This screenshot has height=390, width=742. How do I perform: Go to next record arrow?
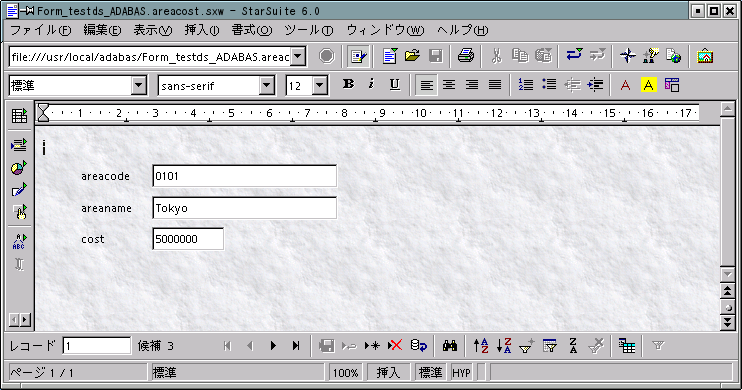(273, 346)
